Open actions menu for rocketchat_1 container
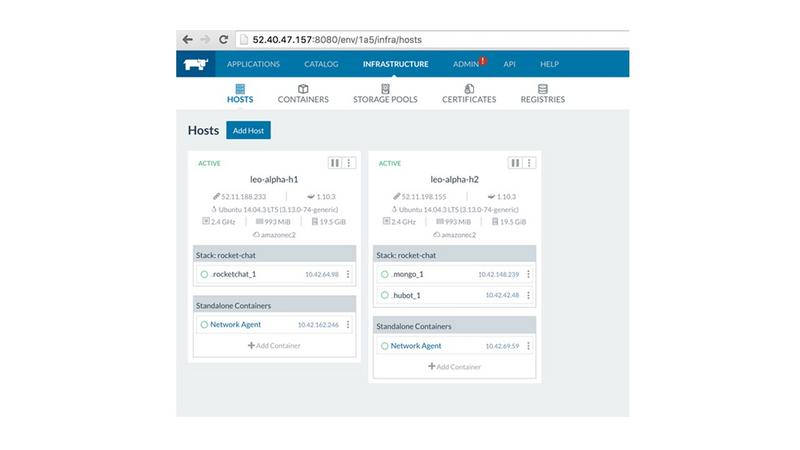This screenshot has width=800, height=450. [x=348, y=274]
